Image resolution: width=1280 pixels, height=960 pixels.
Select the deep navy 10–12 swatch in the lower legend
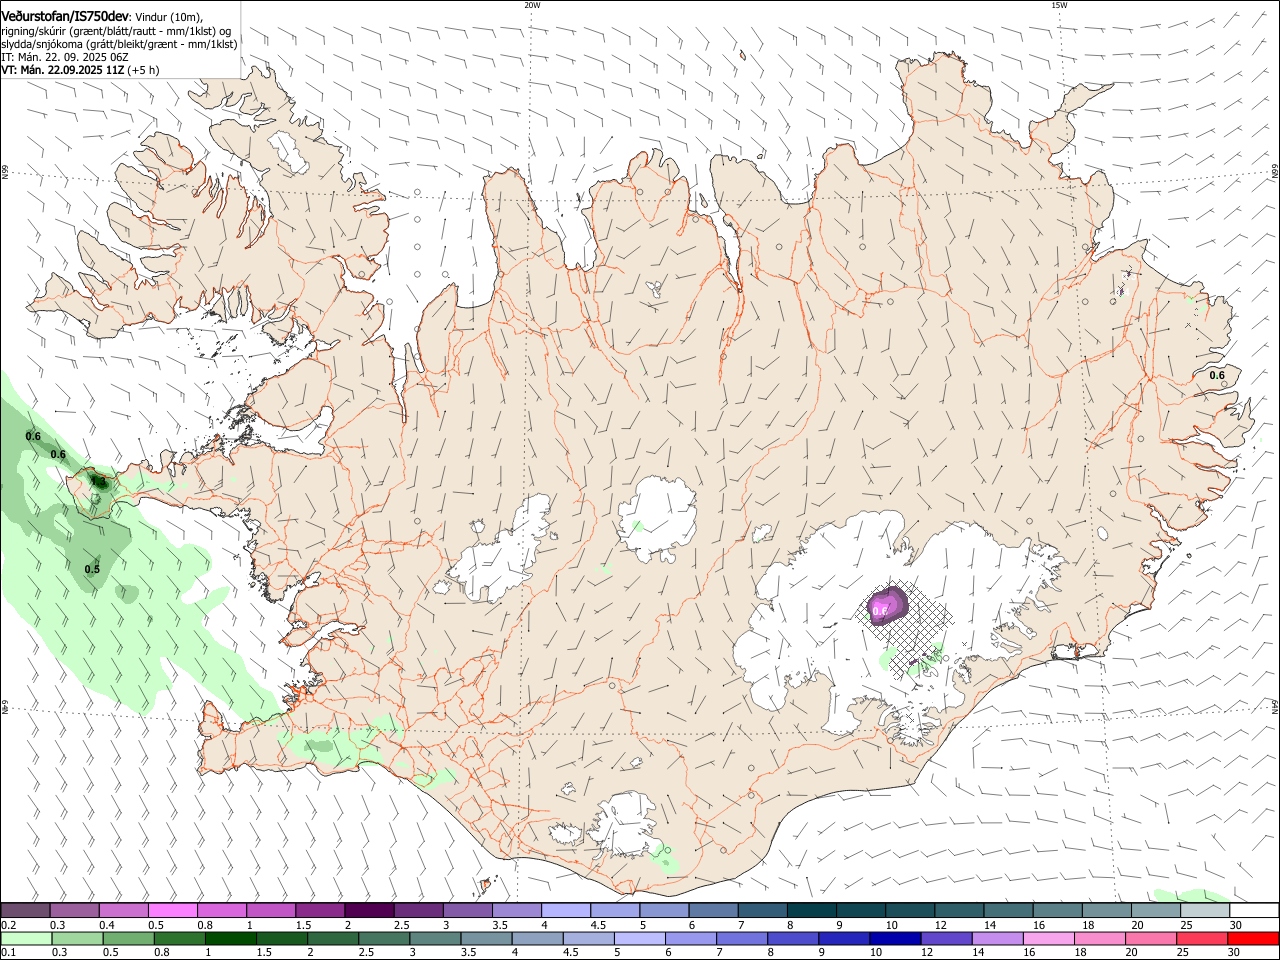pos(895,938)
